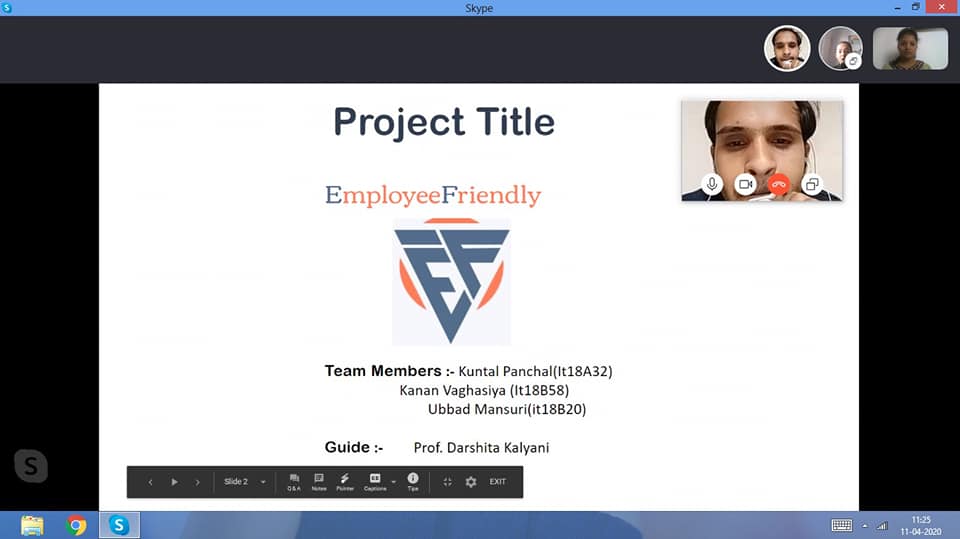The height and width of the screenshot is (539, 960).
Task: Click Skype logo in title bar
Action: pyautogui.click(x=7, y=7)
